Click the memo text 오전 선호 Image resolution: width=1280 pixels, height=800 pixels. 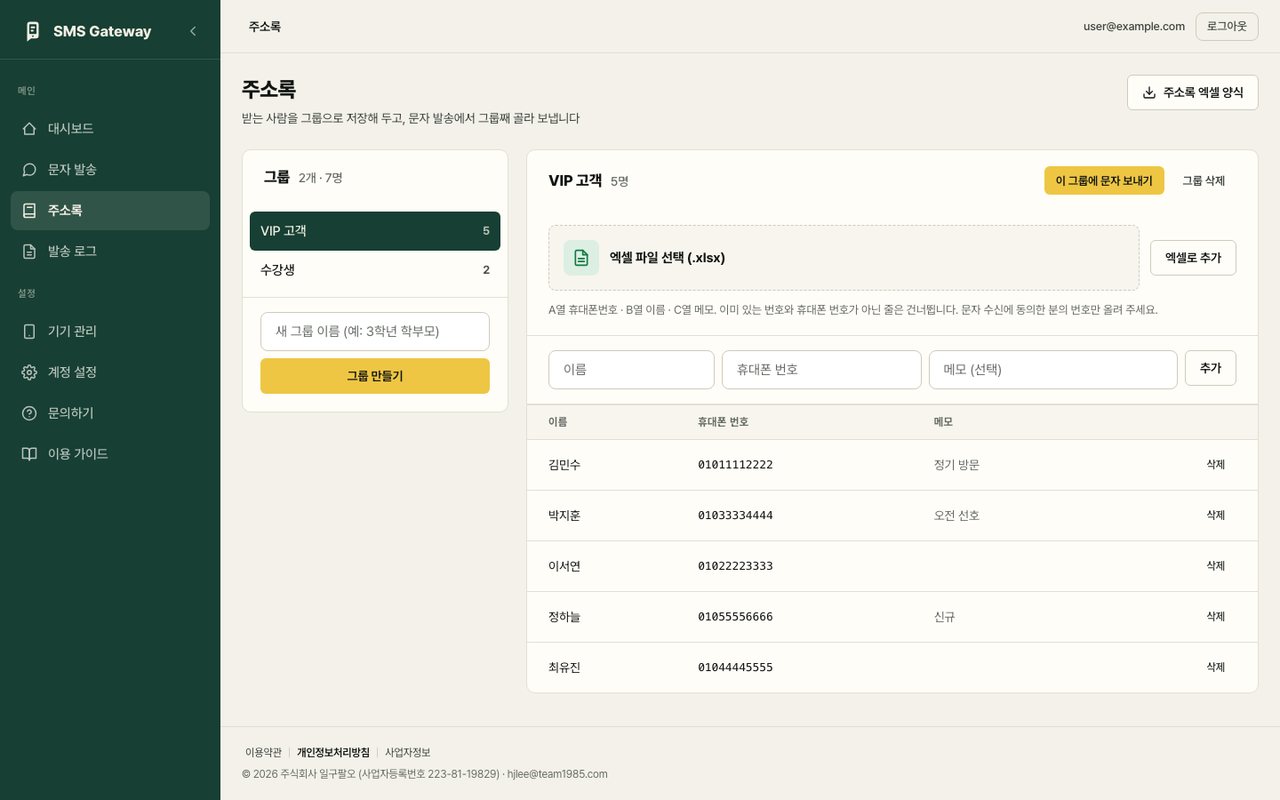tap(957, 516)
